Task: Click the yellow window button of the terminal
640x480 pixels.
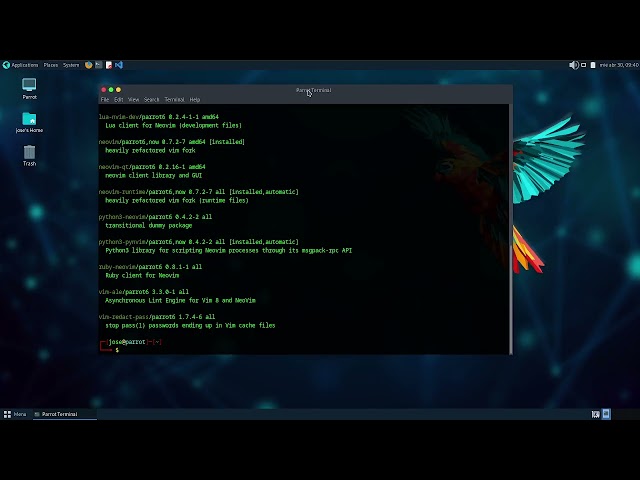Action: coord(118,90)
